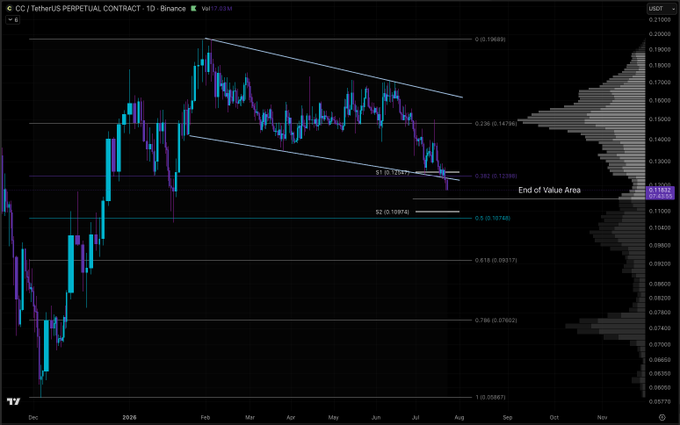Viewport: 680px width, 425px height.
Task: Click the Aug label on time axis
Action: (459, 417)
